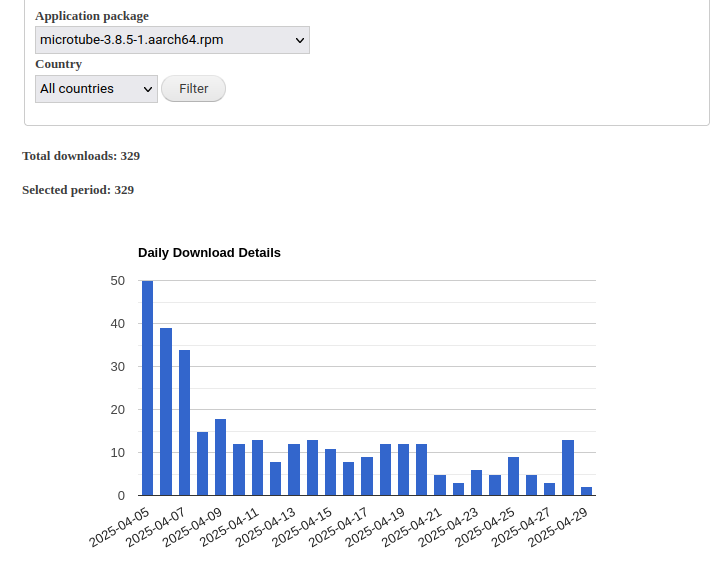The width and height of the screenshot is (710, 573).
Task: Click the Filter button
Action: point(193,88)
